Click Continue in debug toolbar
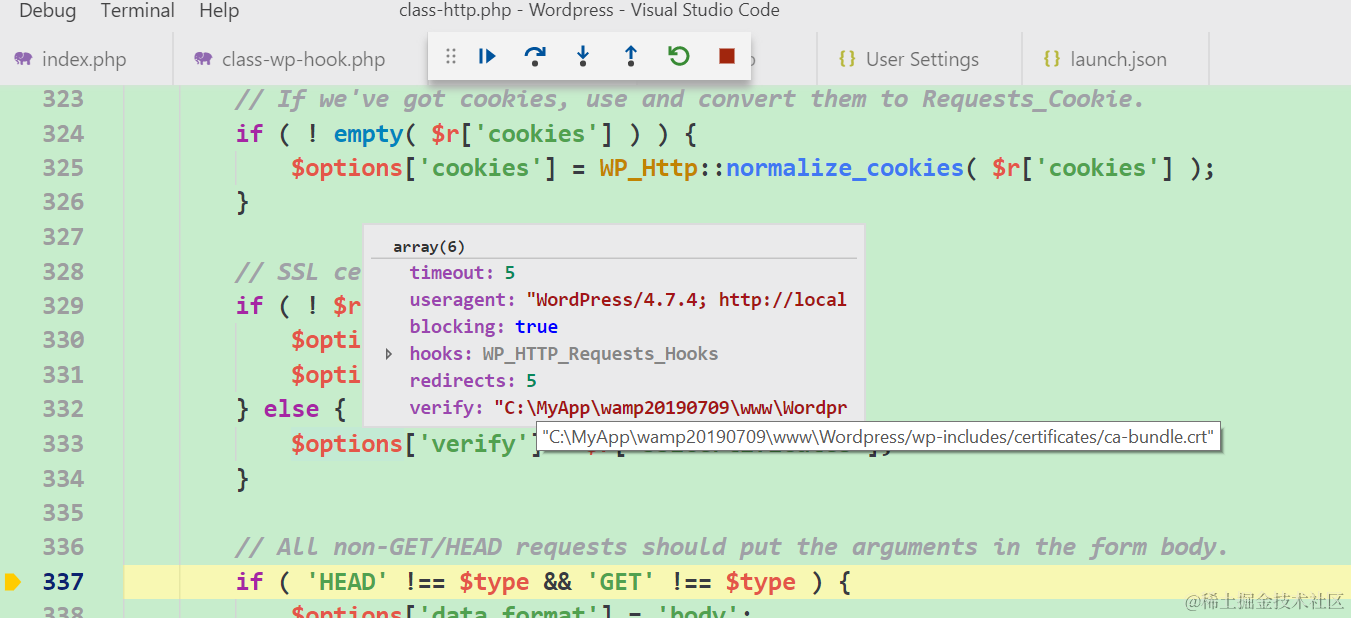 [x=487, y=57]
